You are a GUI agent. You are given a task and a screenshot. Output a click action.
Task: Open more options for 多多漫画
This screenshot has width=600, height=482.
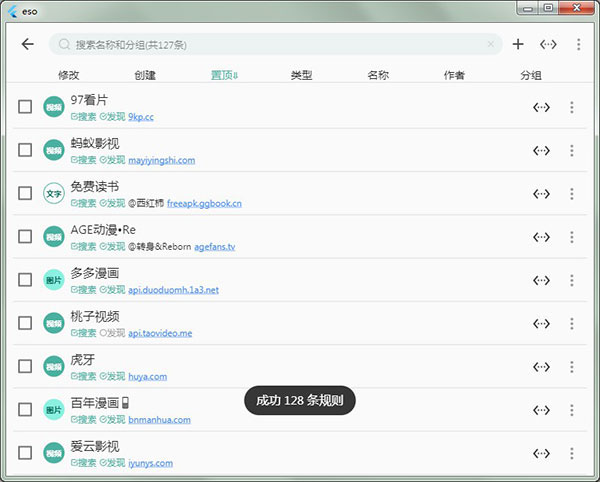[x=572, y=280]
